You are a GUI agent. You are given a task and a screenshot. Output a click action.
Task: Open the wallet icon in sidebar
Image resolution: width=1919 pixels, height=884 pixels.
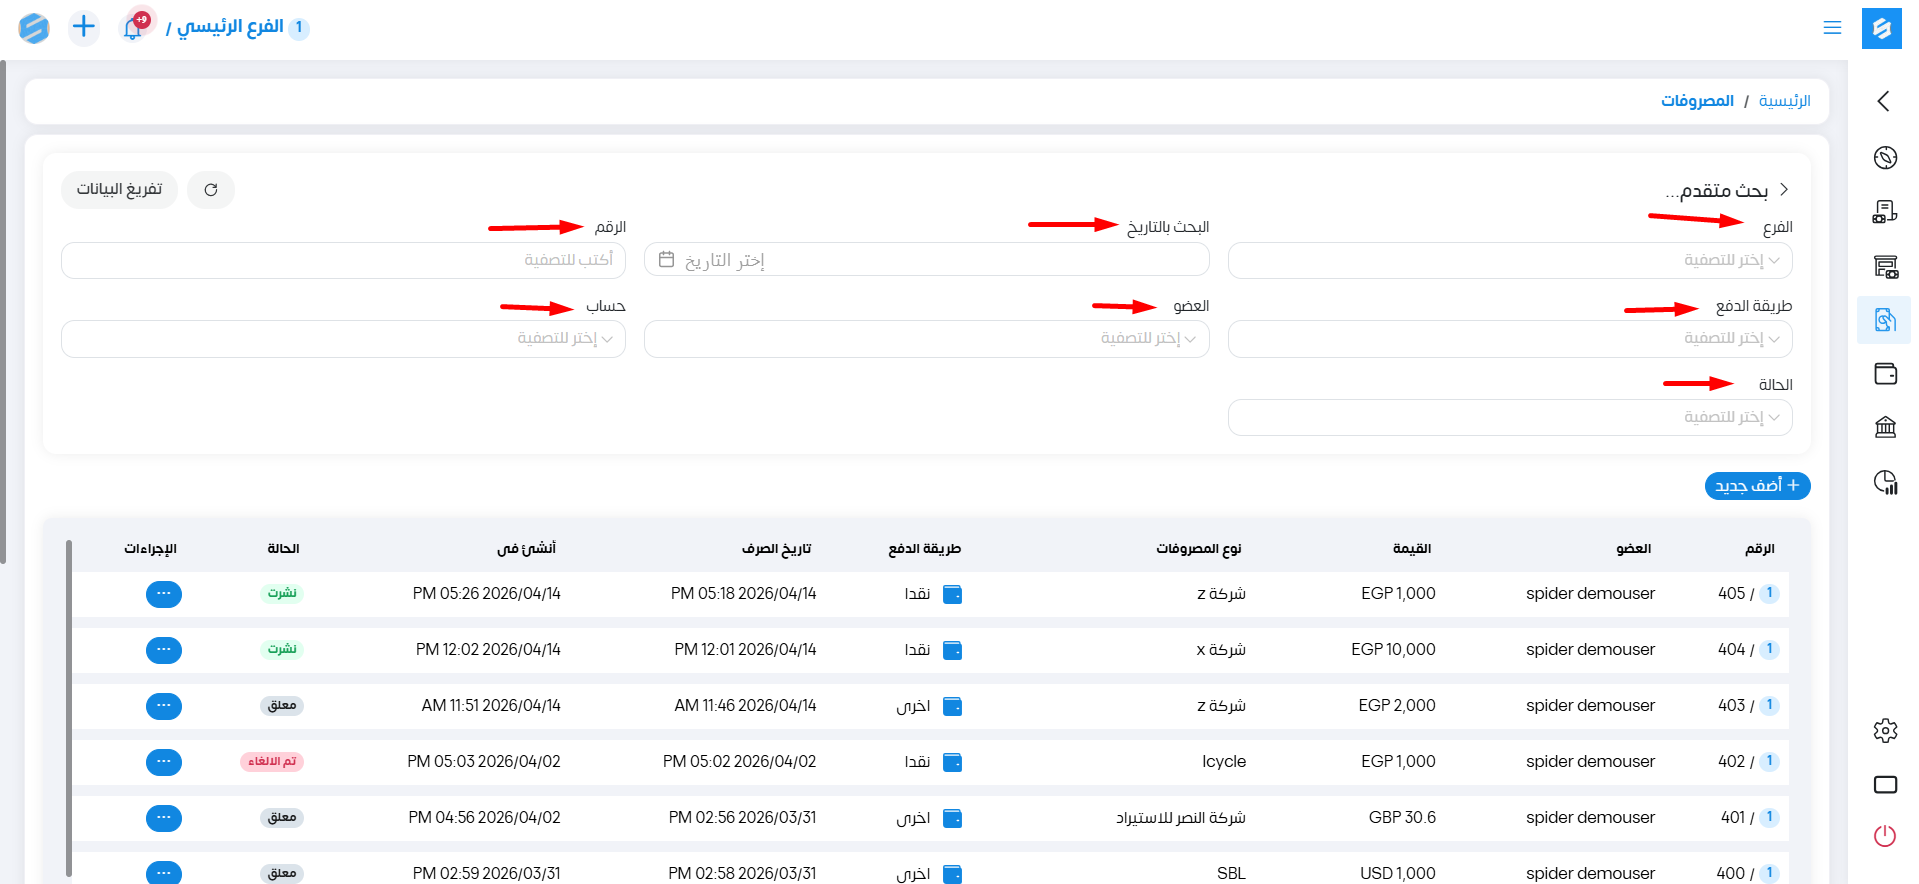[x=1885, y=374]
